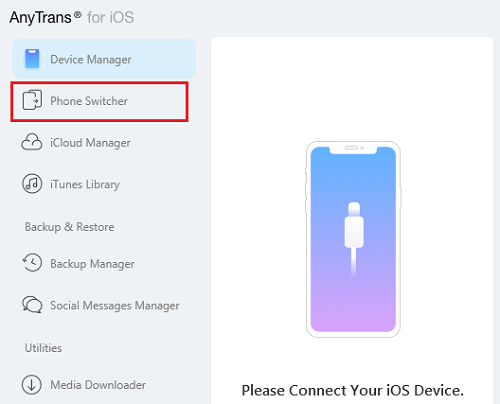Click the AnyTrans for iOS title
Image resolution: width=500 pixels, height=404 pixels.
[x=72, y=17]
